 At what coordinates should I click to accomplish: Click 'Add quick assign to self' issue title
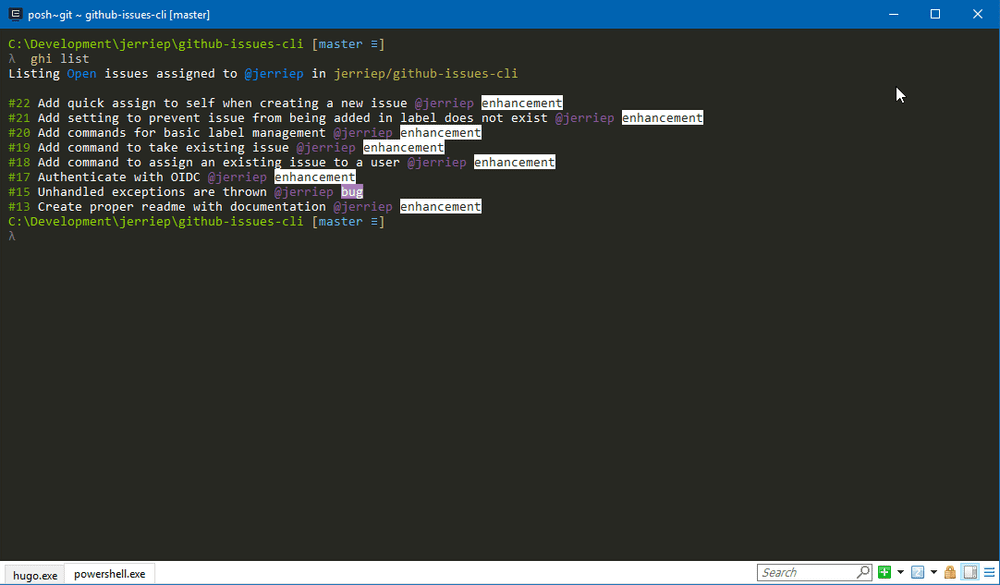[223, 103]
